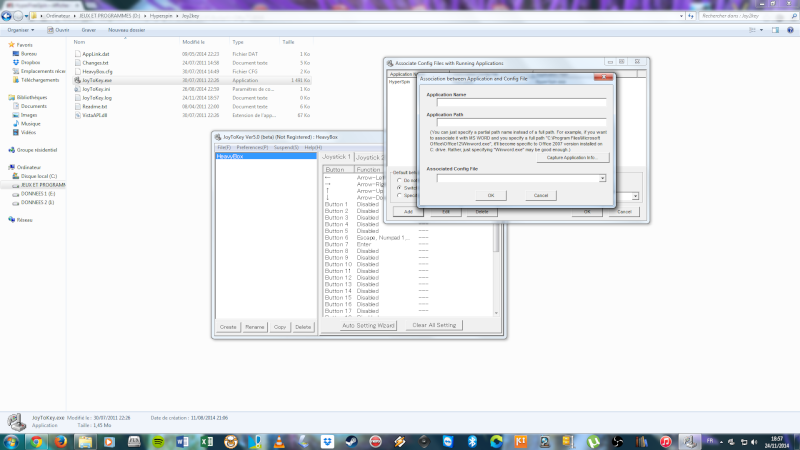Switch to the Joystick 2 tab
The width and height of the screenshot is (800, 450).
point(369,157)
